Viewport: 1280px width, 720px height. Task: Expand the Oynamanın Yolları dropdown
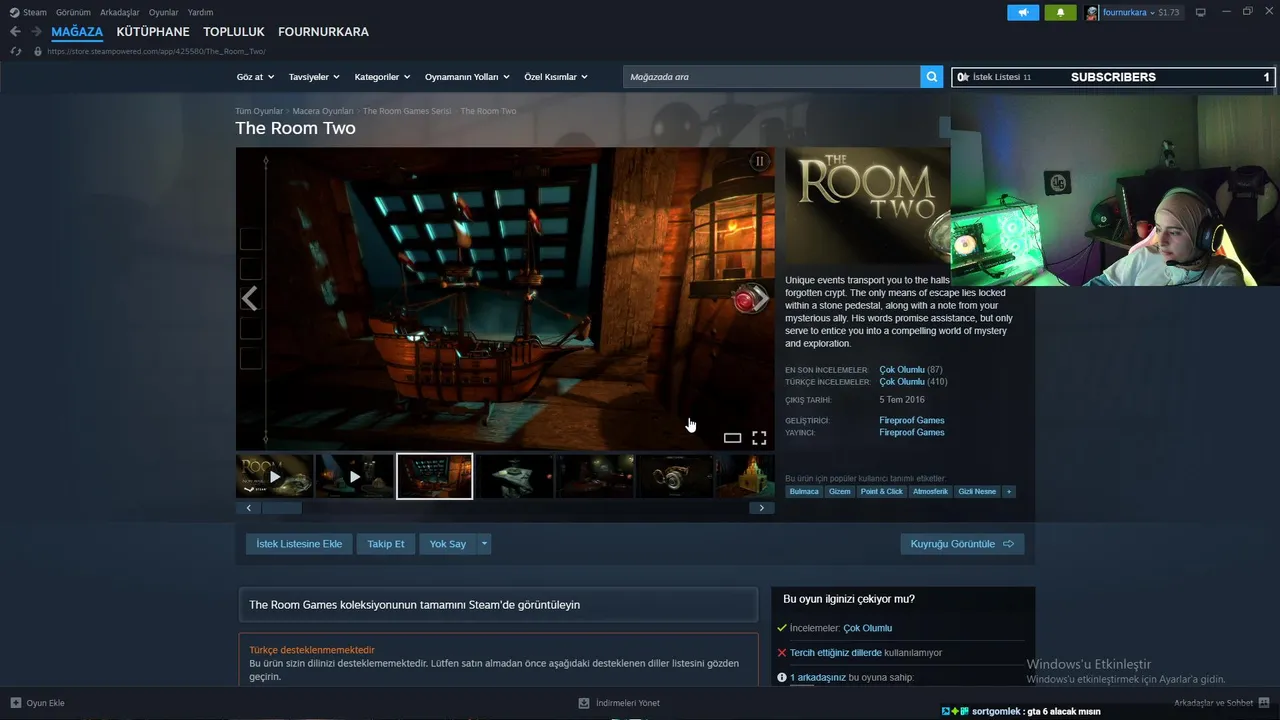click(467, 77)
